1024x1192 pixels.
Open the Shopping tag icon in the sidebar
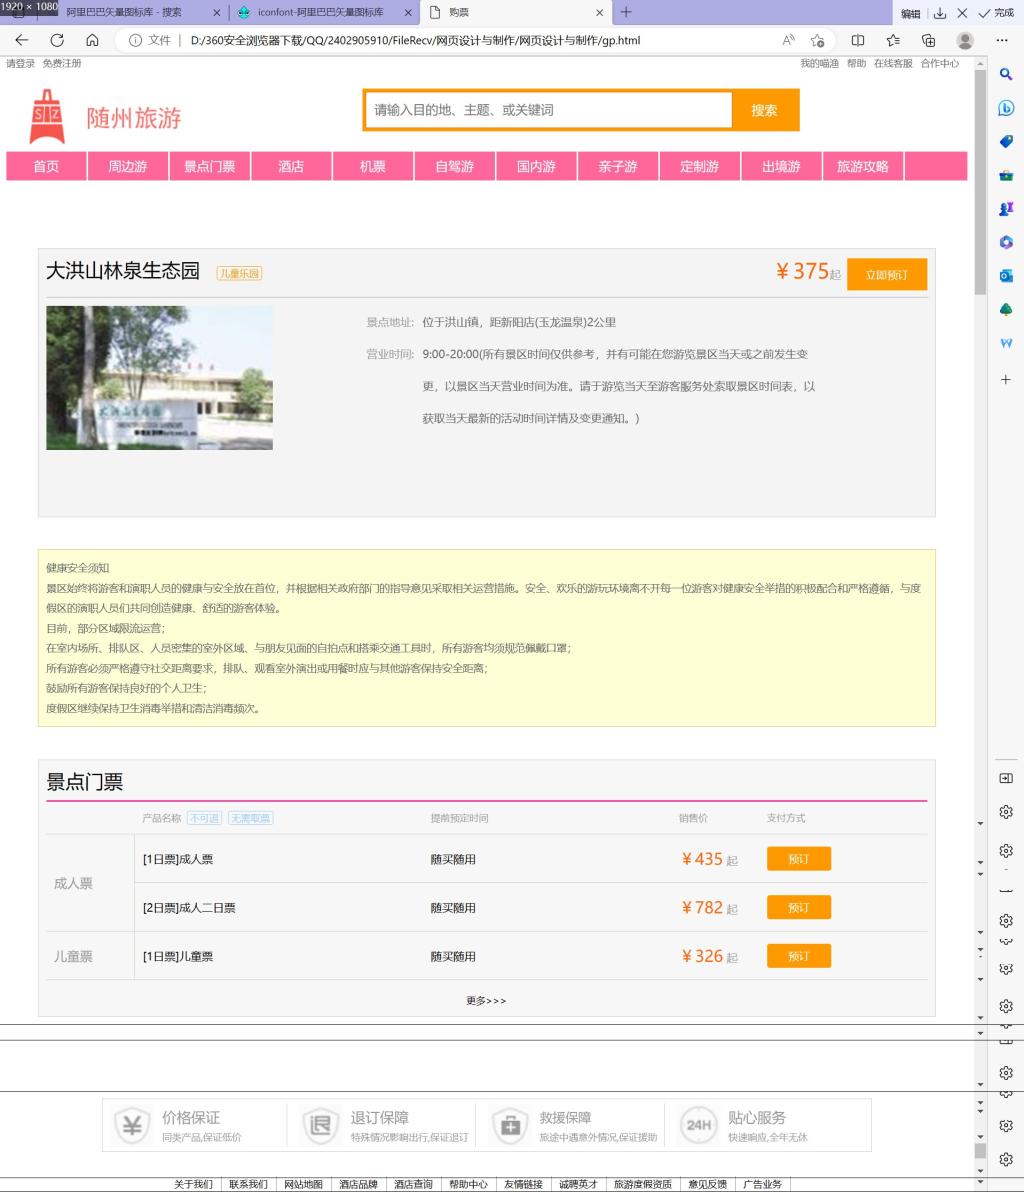click(1006, 142)
